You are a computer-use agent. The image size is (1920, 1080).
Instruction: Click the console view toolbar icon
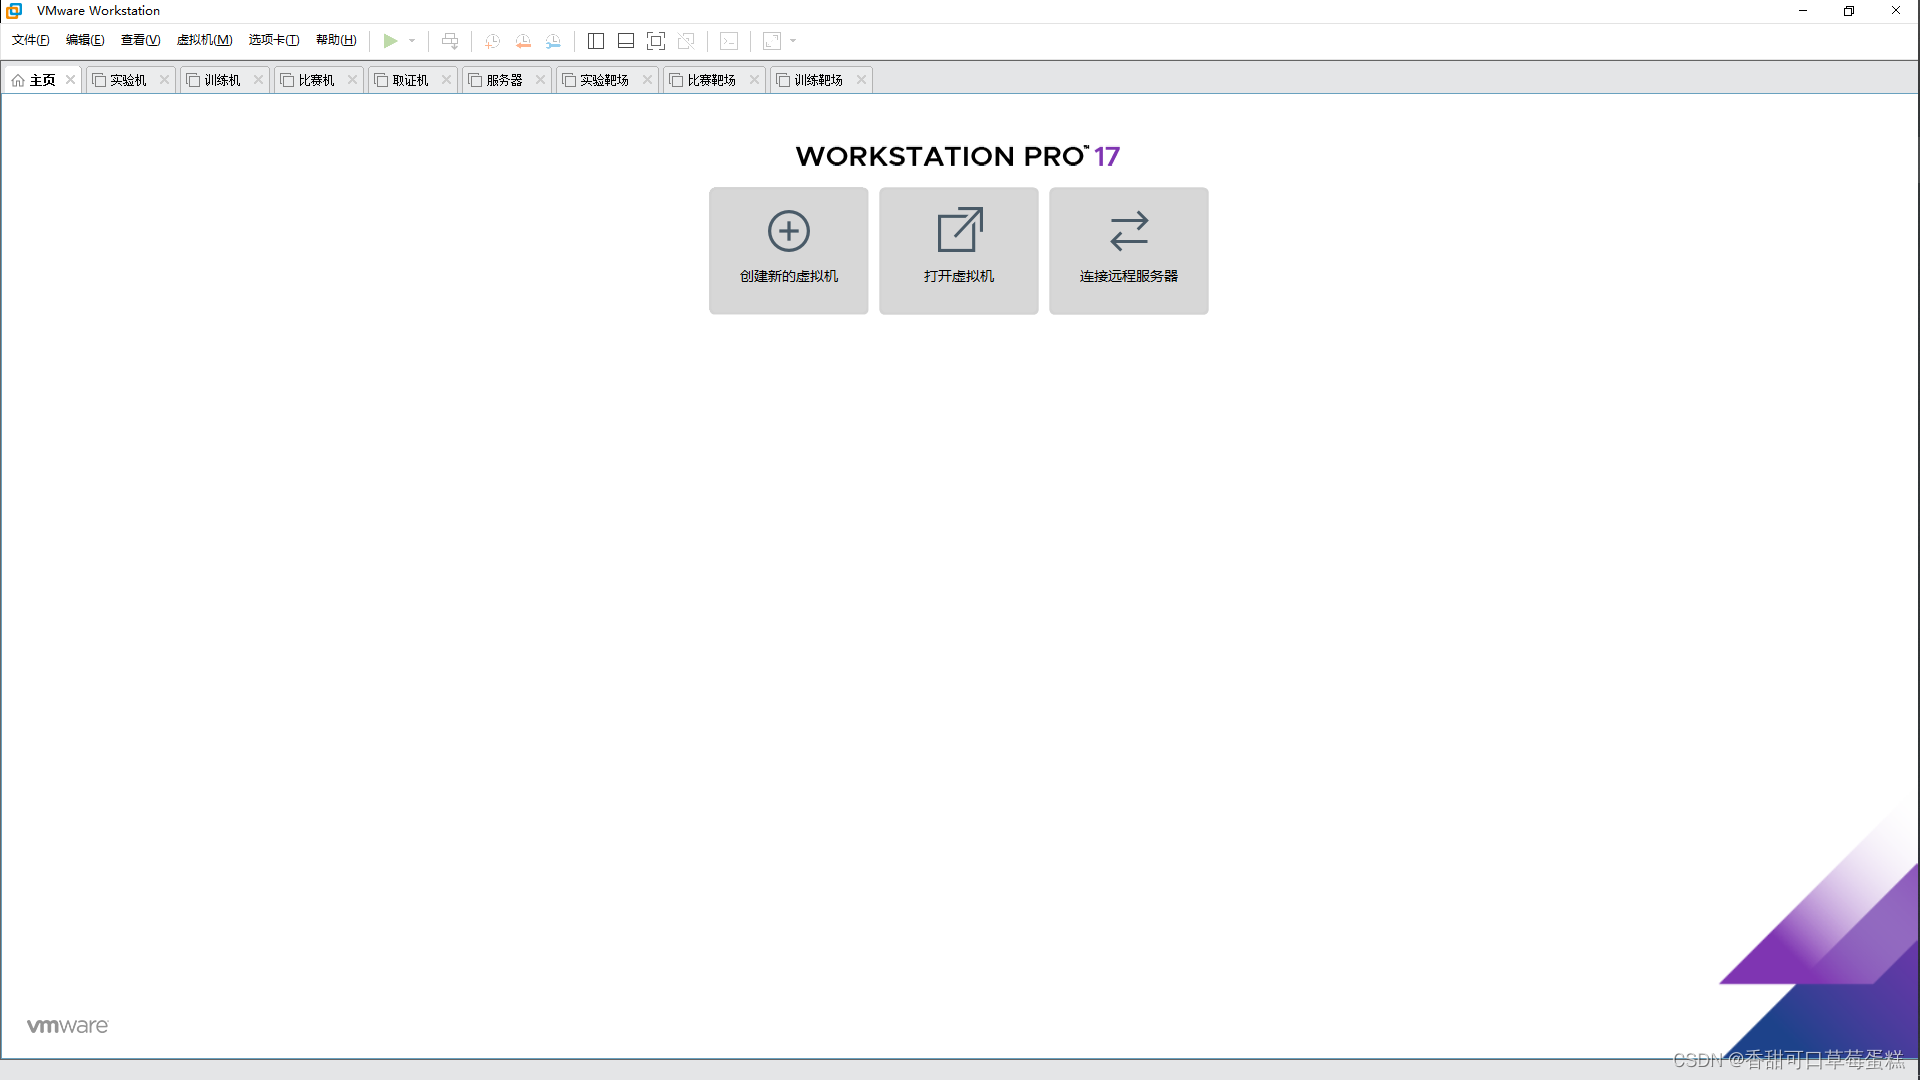coord(729,41)
